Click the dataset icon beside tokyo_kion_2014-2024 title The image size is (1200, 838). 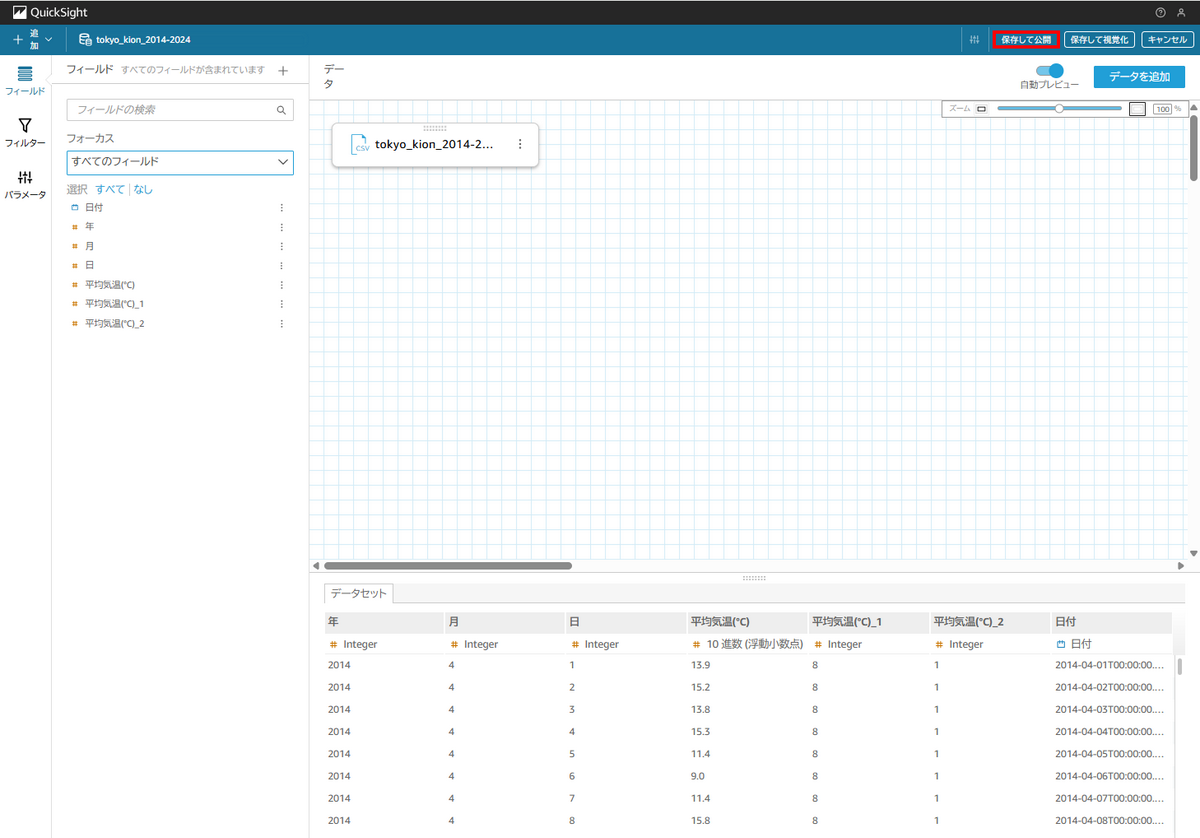tap(85, 39)
